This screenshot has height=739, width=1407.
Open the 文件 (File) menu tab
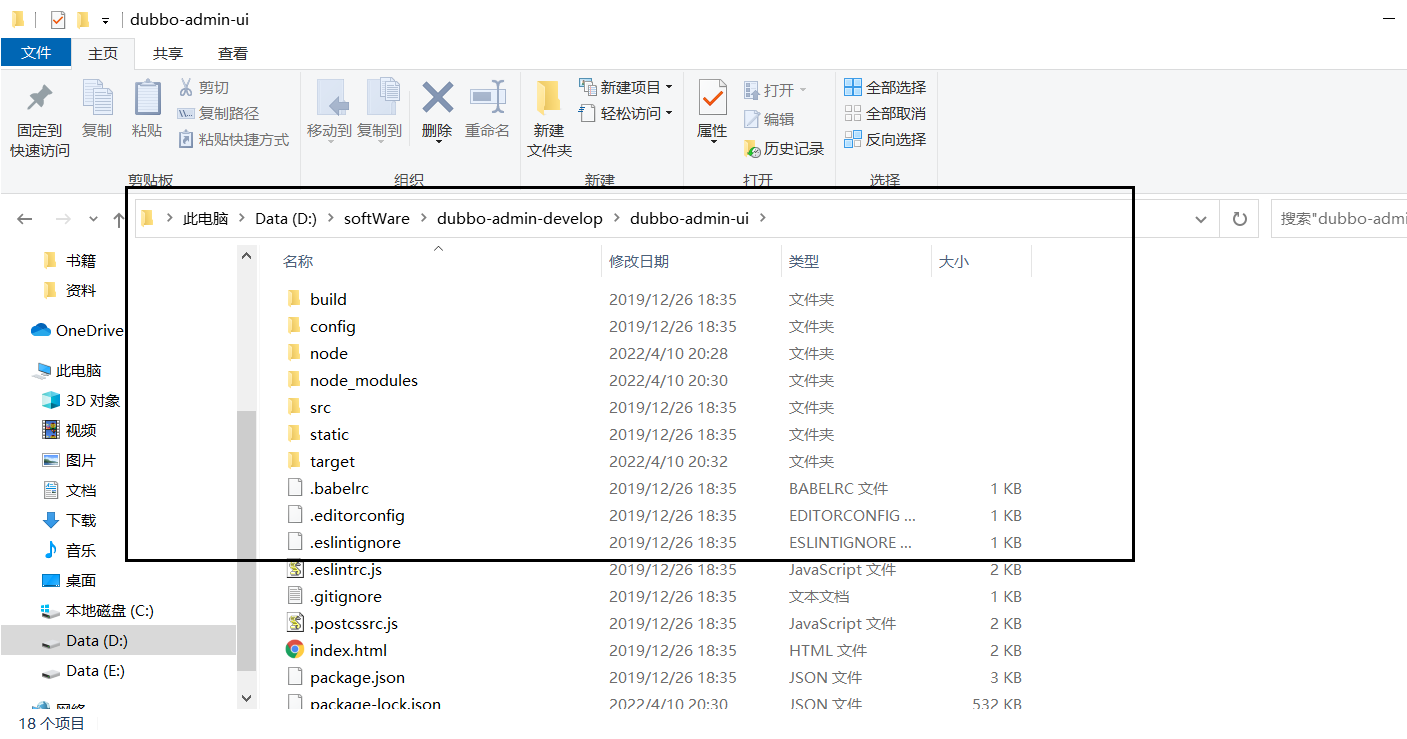[x=36, y=53]
